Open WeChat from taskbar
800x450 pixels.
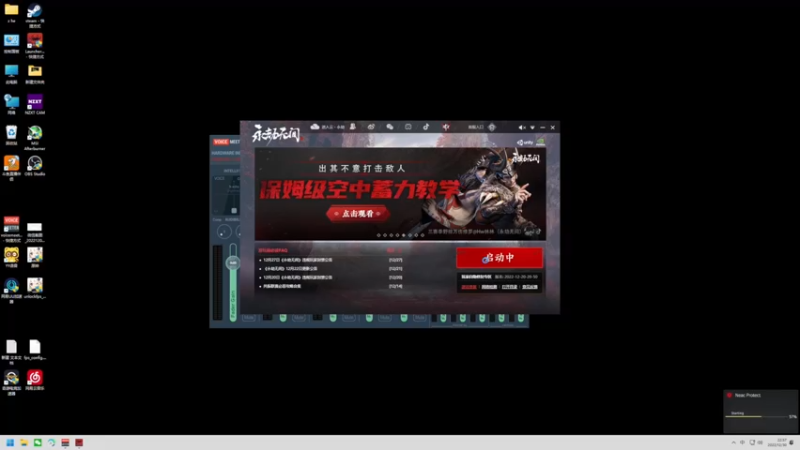click(37, 442)
